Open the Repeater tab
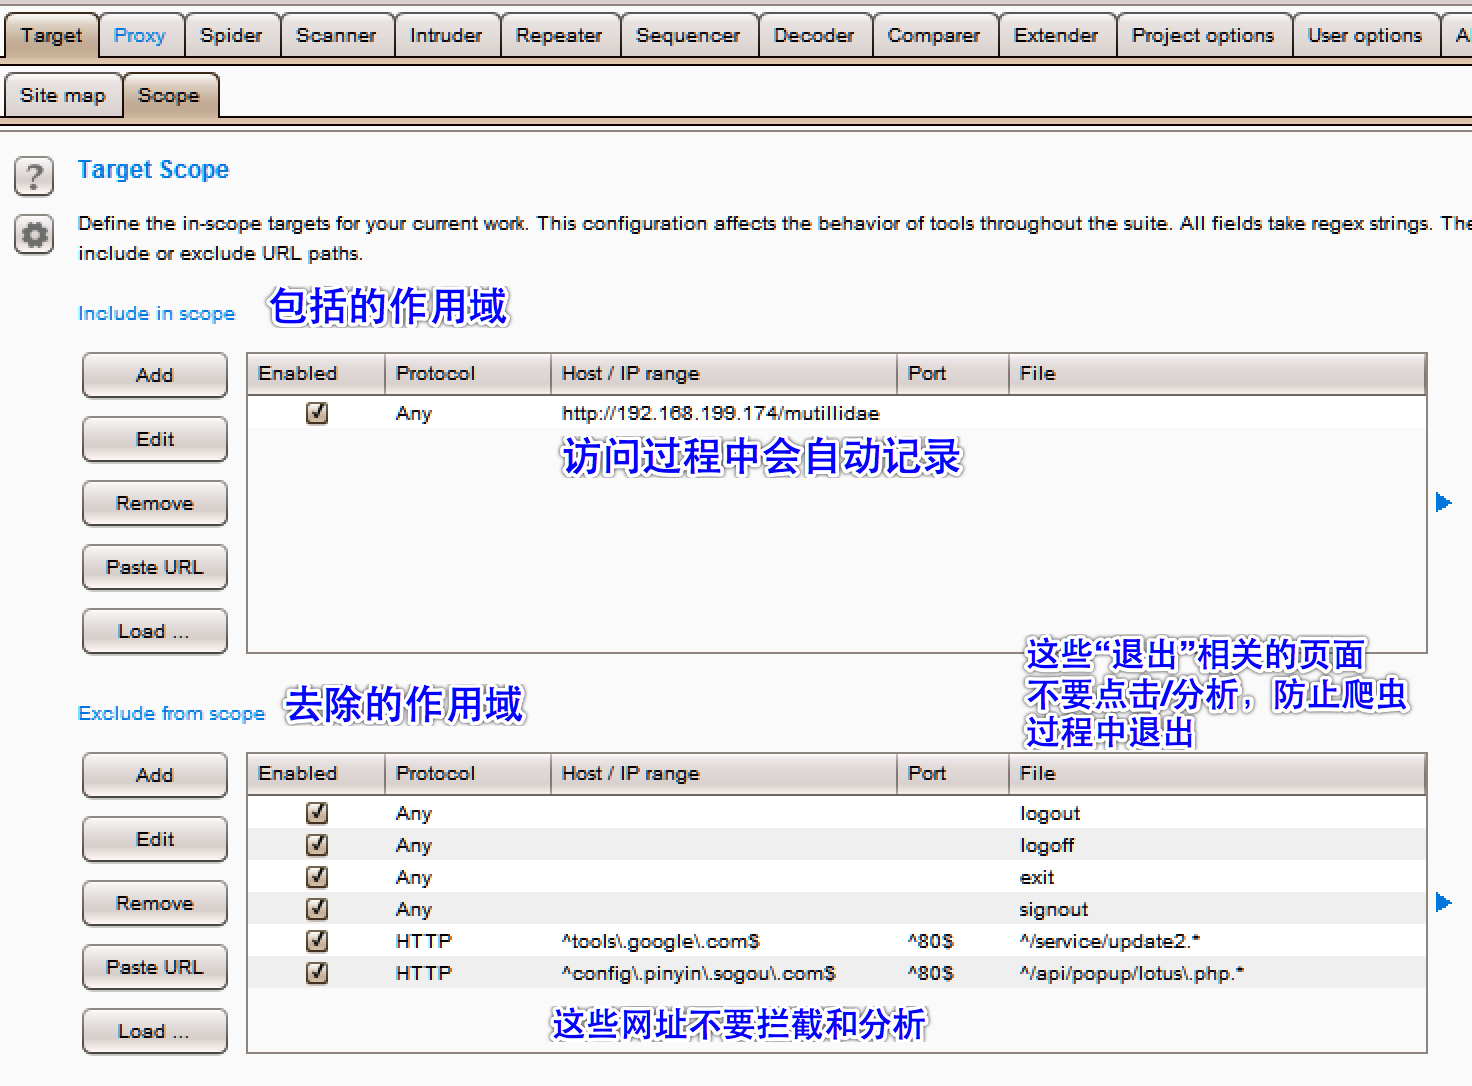1472x1086 pixels. click(x=559, y=34)
